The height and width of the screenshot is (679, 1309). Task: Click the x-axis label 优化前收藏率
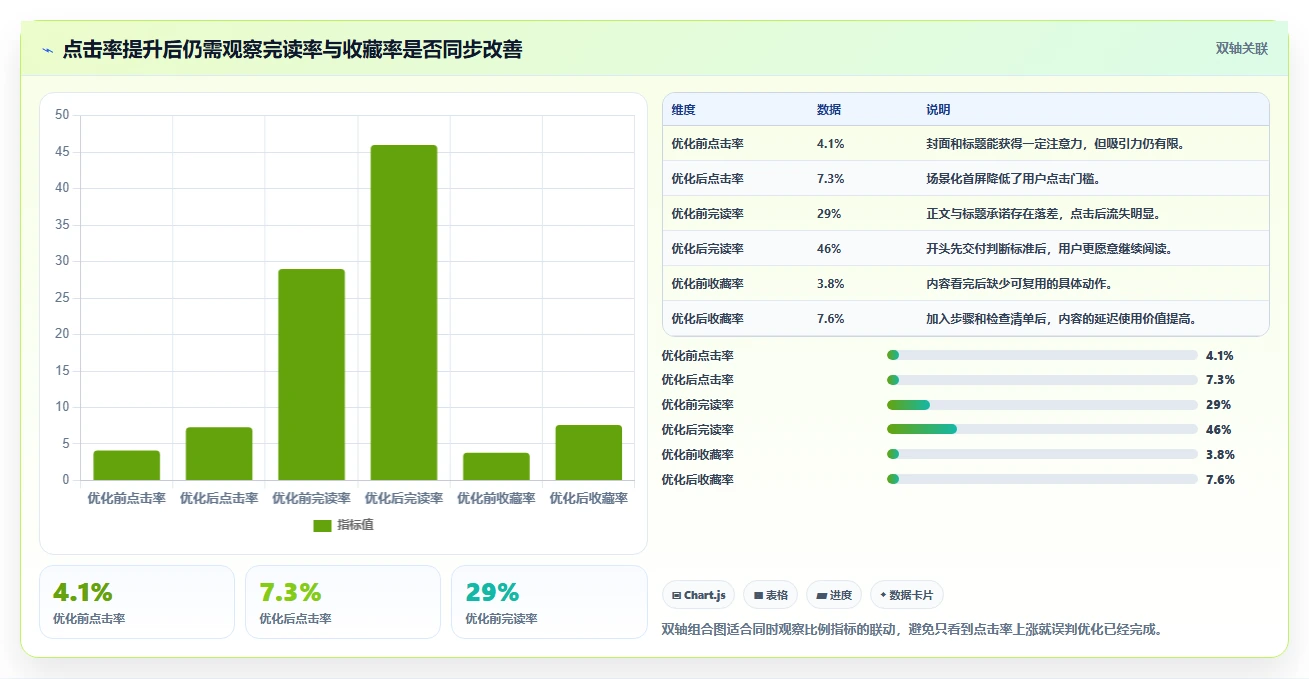496,498
